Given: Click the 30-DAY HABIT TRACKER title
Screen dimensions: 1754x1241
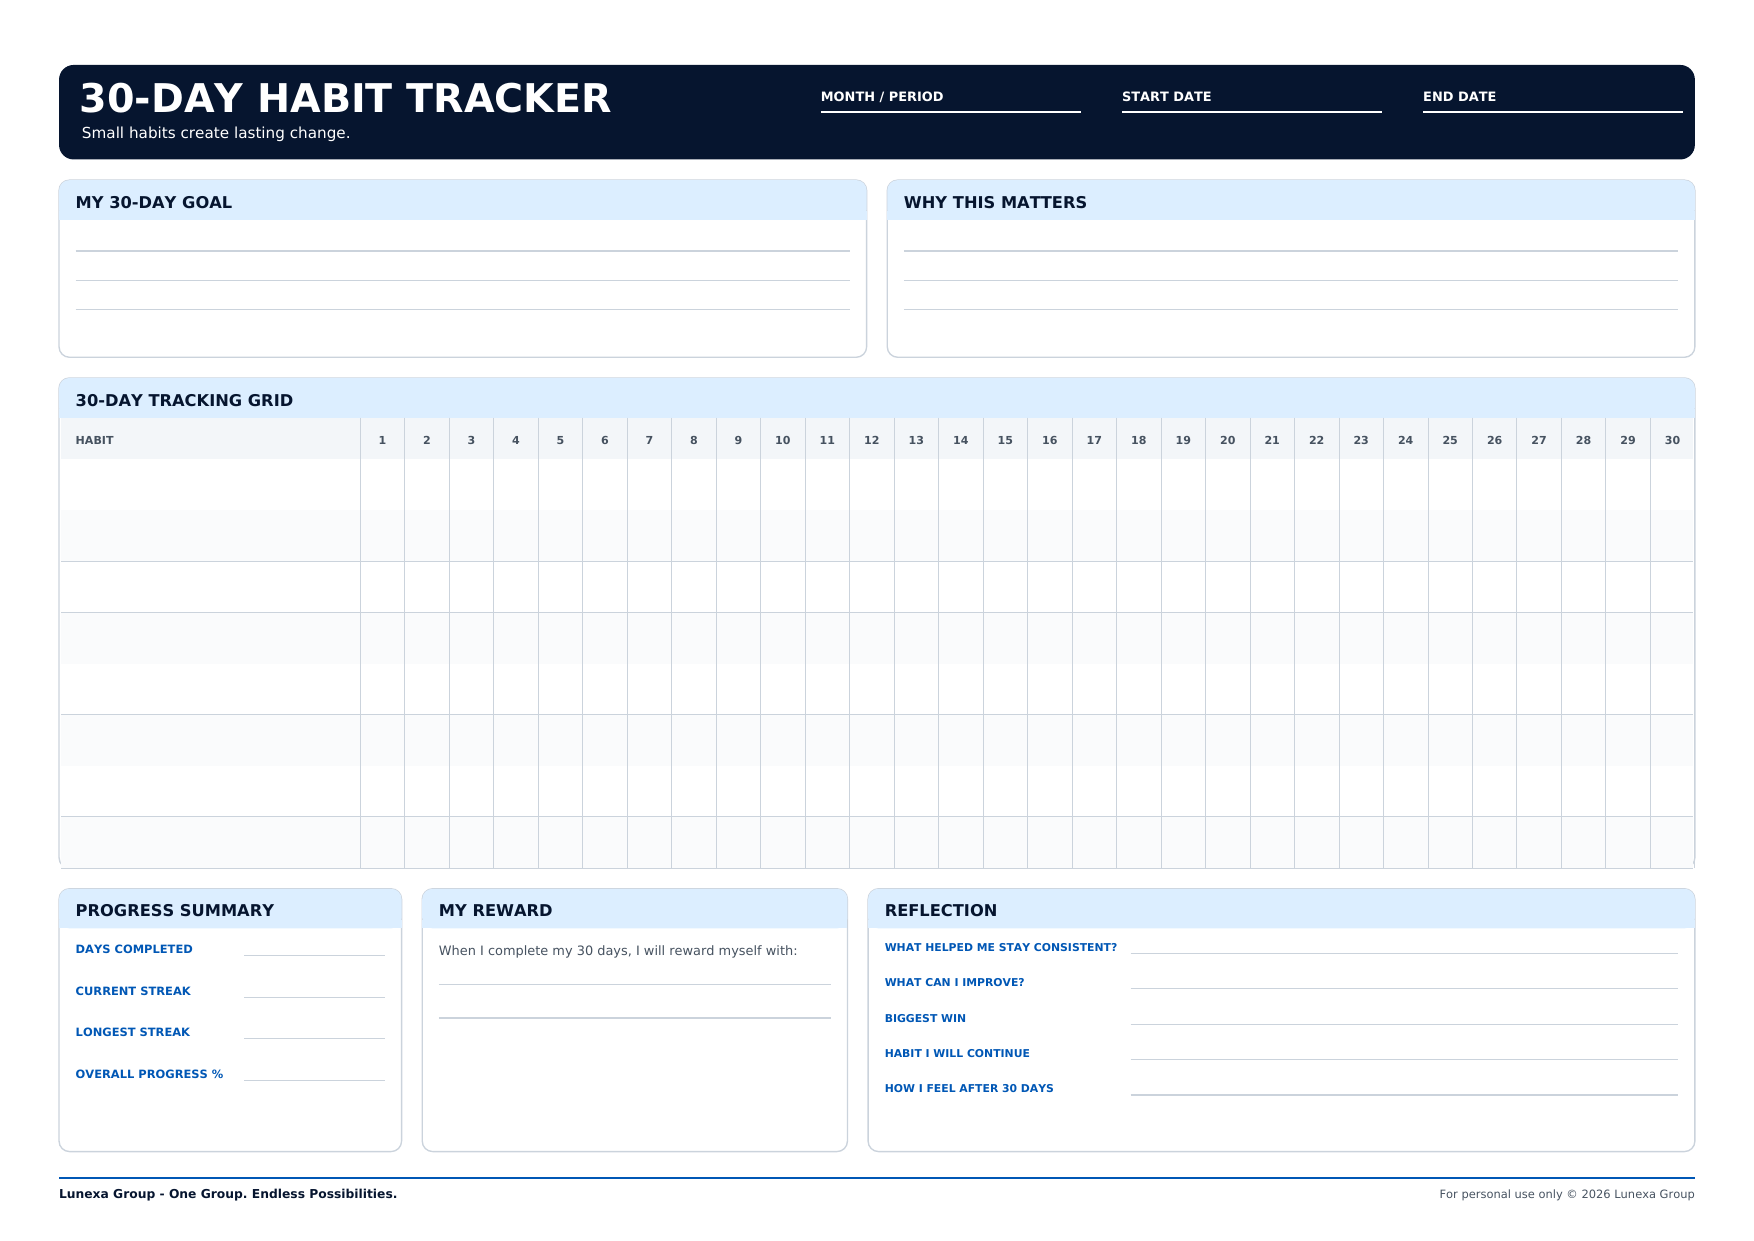Looking at the screenshot, I should click(345, 99).
